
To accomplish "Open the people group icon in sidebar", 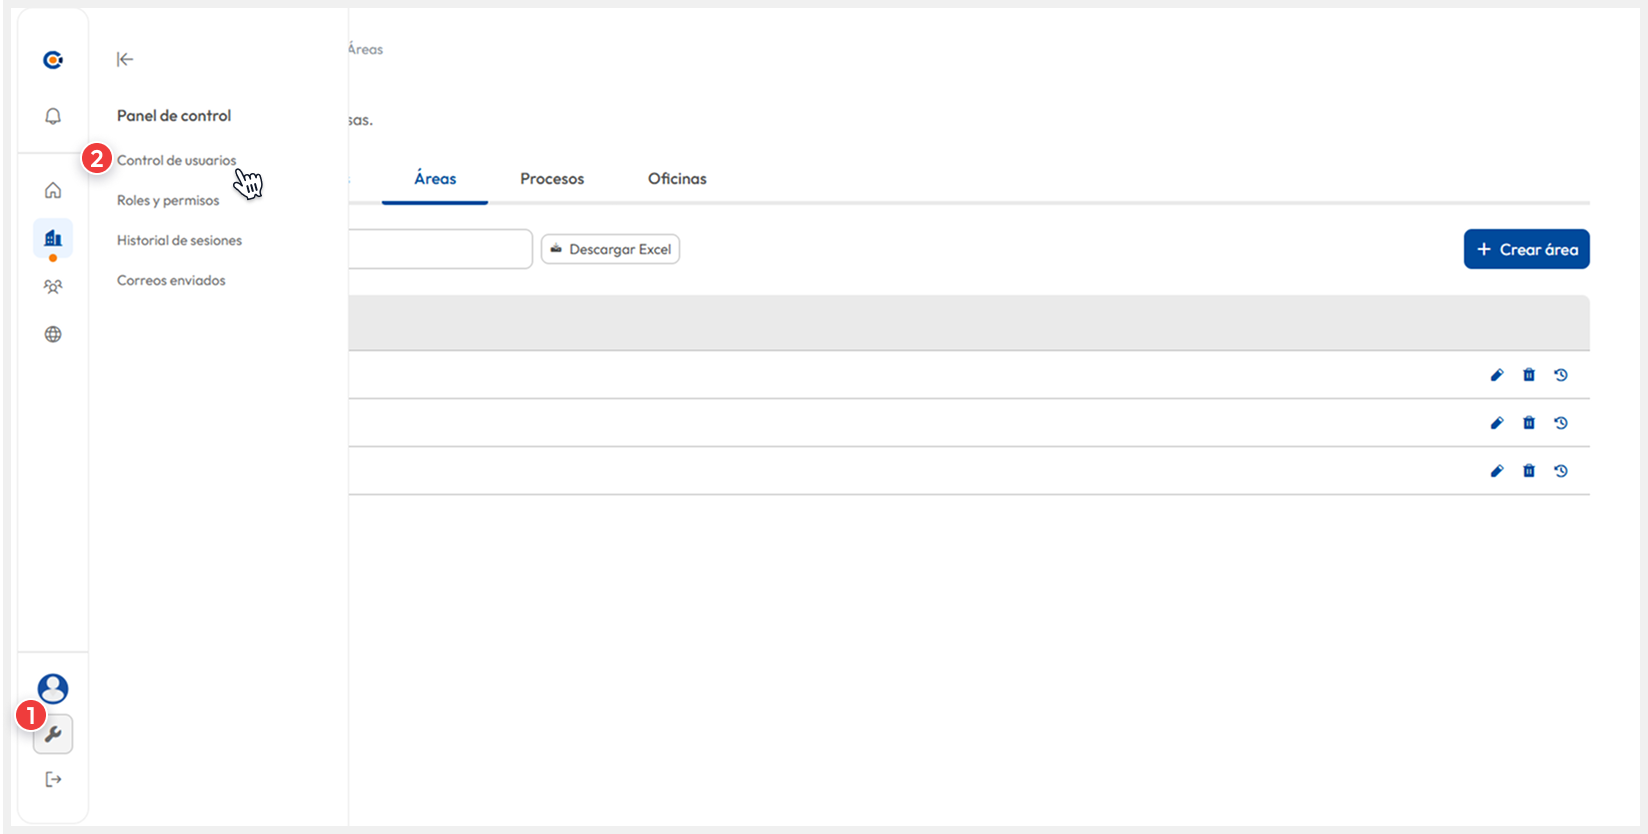I will coord(53,287).
